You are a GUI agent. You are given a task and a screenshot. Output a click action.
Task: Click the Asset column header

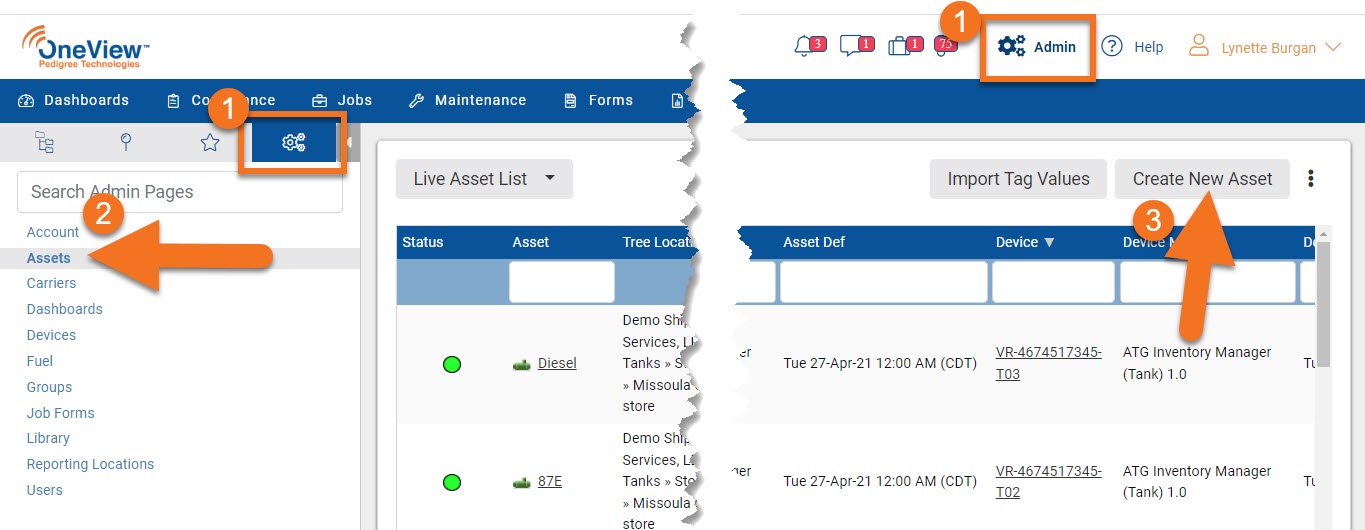tap(531, 242)
